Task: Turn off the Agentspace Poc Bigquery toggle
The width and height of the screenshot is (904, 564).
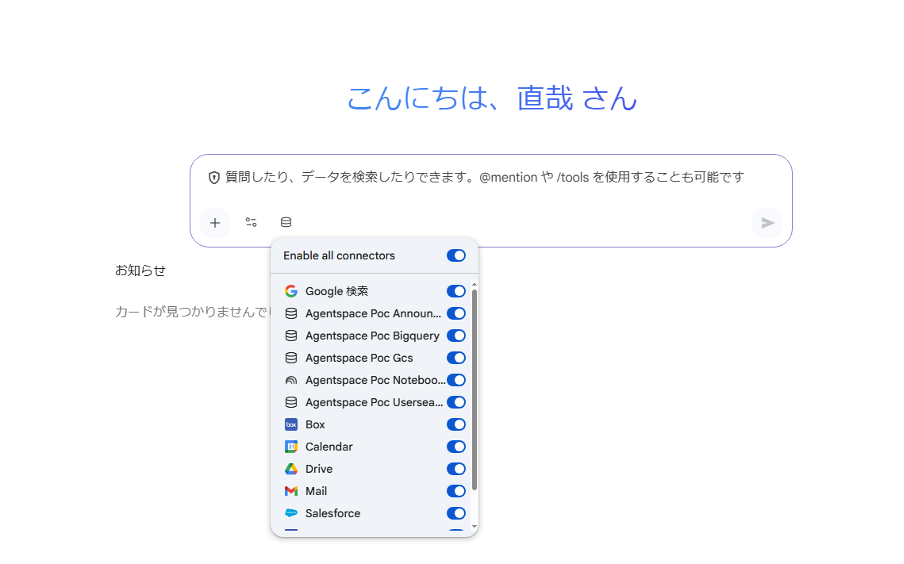Action: 456,336
